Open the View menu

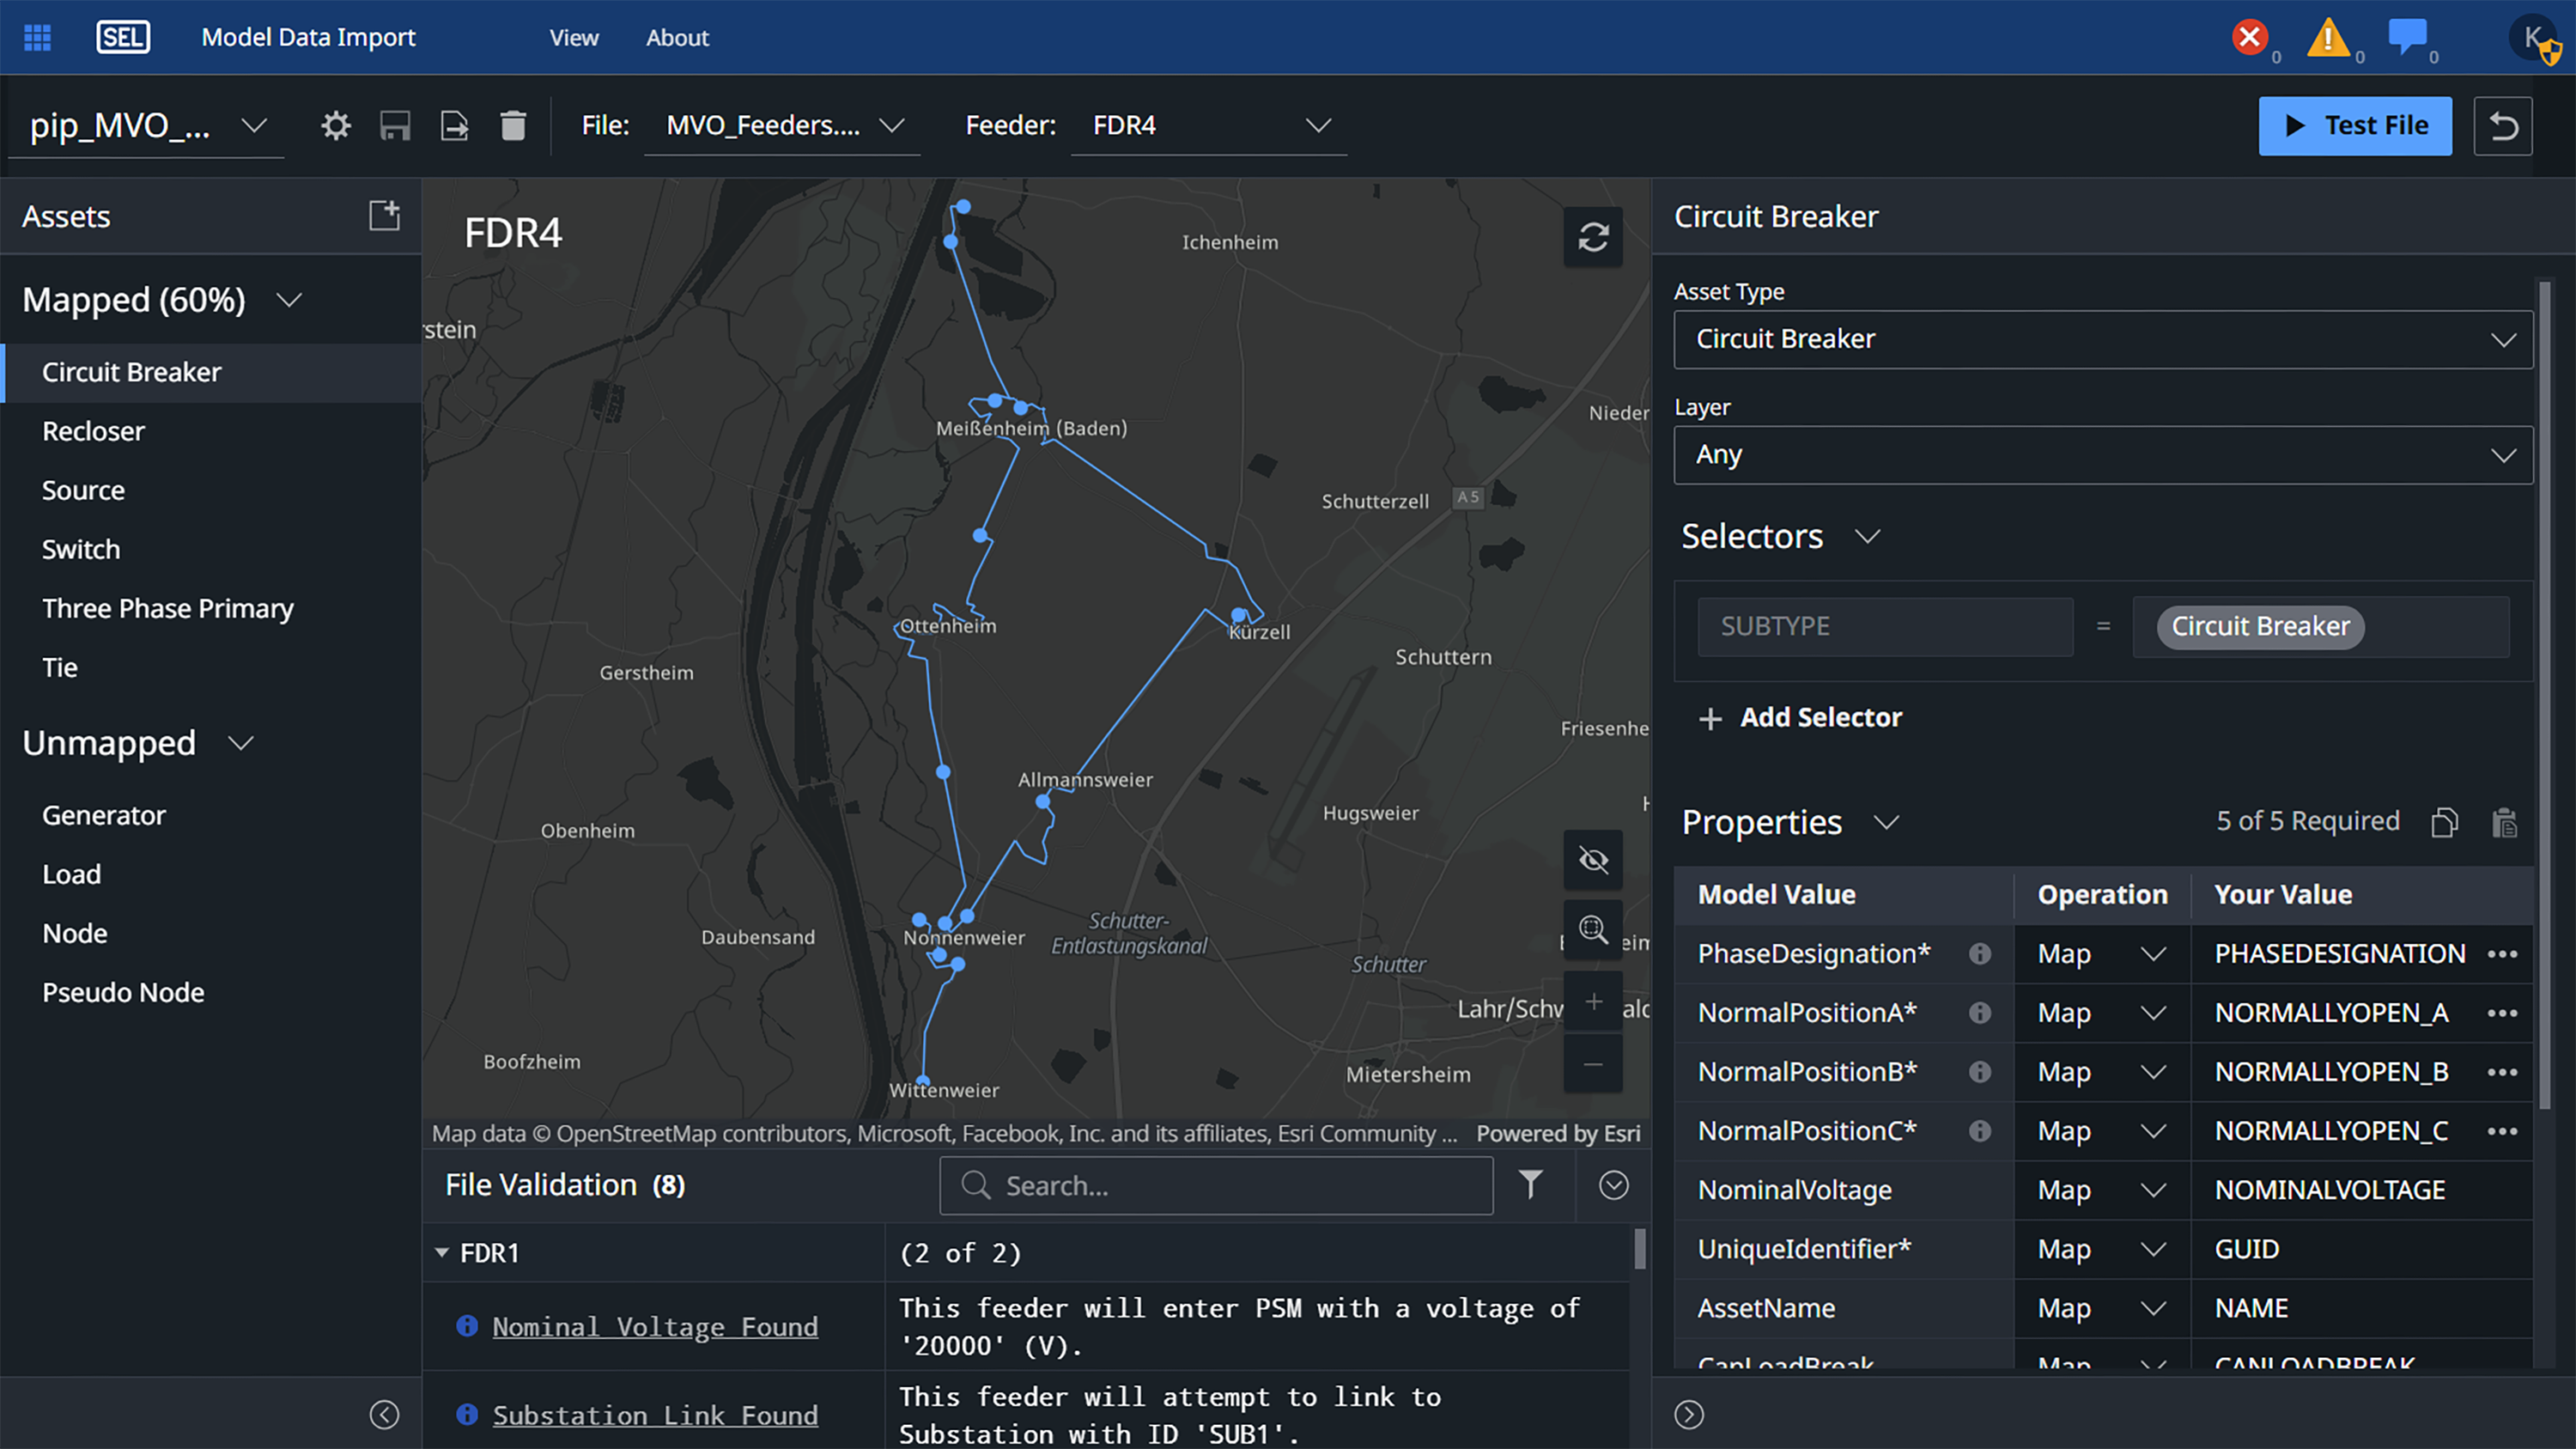tap(574, 38)
